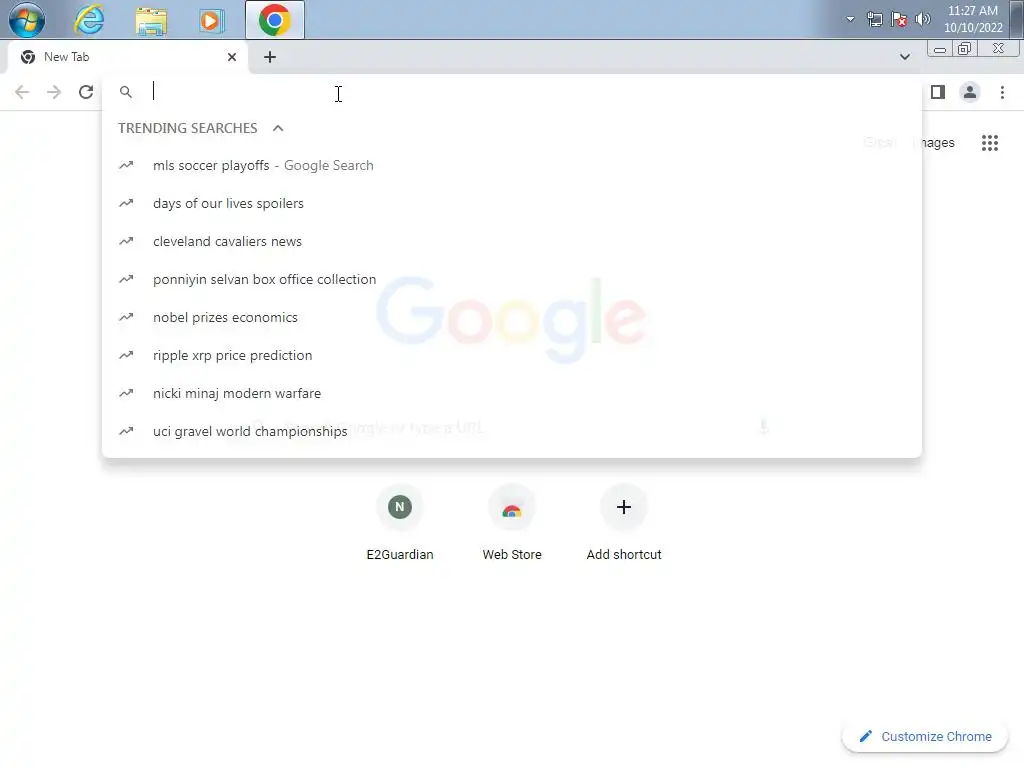Viewport: 1024px width, 768px height.
Task: Pick ripple xrp price prediction
Action: point(511,355)
